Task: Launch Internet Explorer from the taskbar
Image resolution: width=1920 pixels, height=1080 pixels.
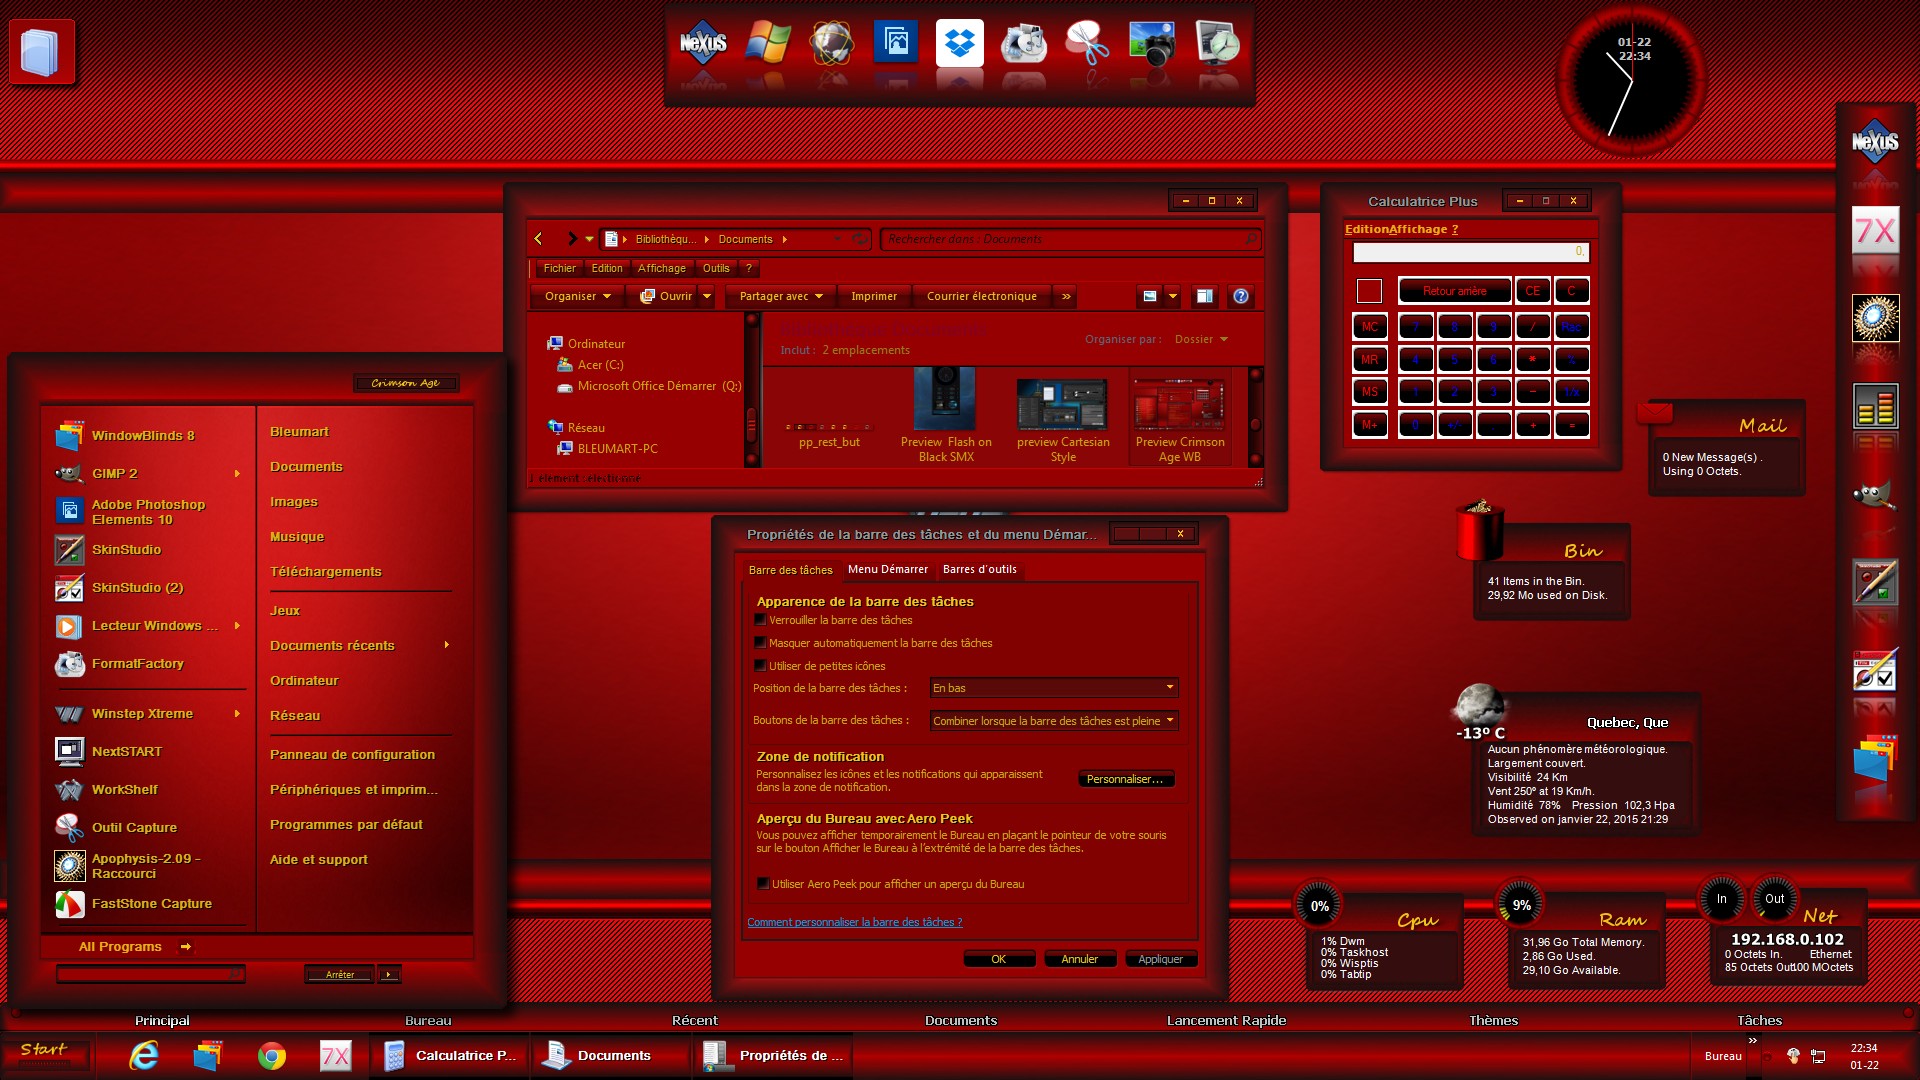Action: point(143,1055)
